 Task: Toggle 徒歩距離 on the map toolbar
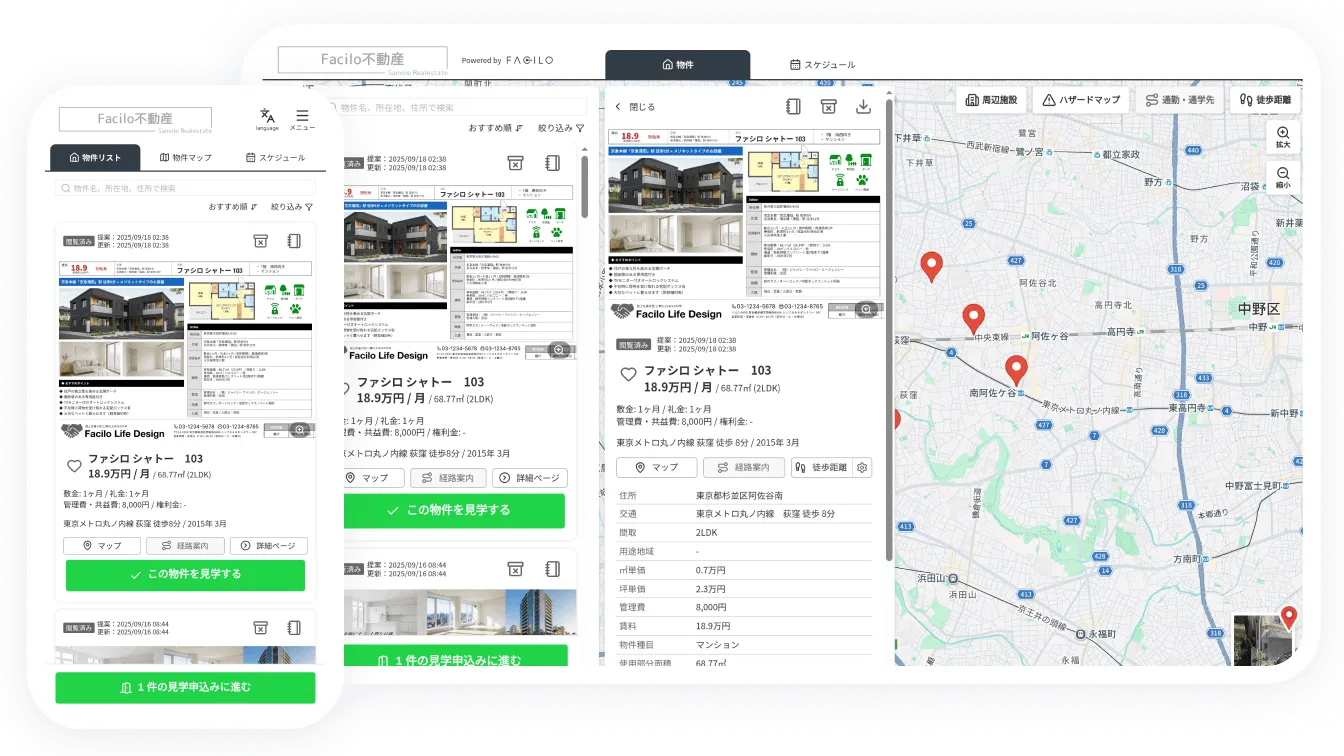pyautogui.click(x=1265, y=100)
